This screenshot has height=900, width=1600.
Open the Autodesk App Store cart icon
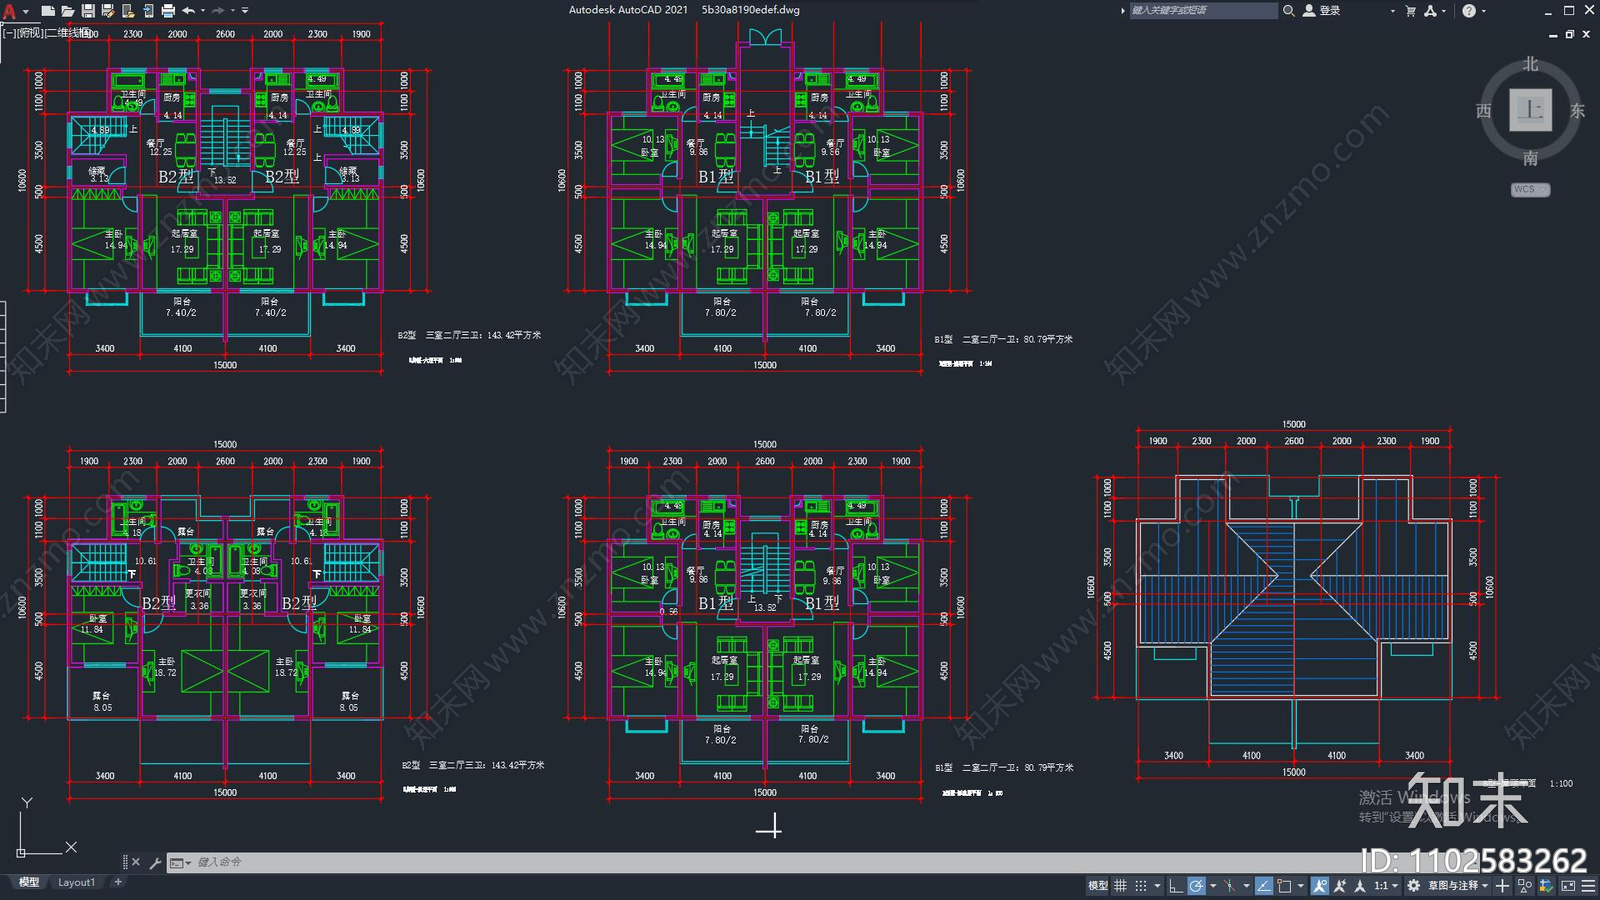1411,10
